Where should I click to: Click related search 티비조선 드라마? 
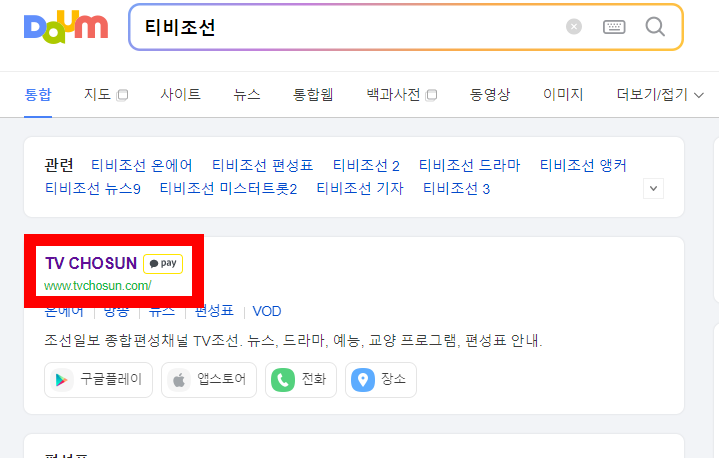coord(470,165)
